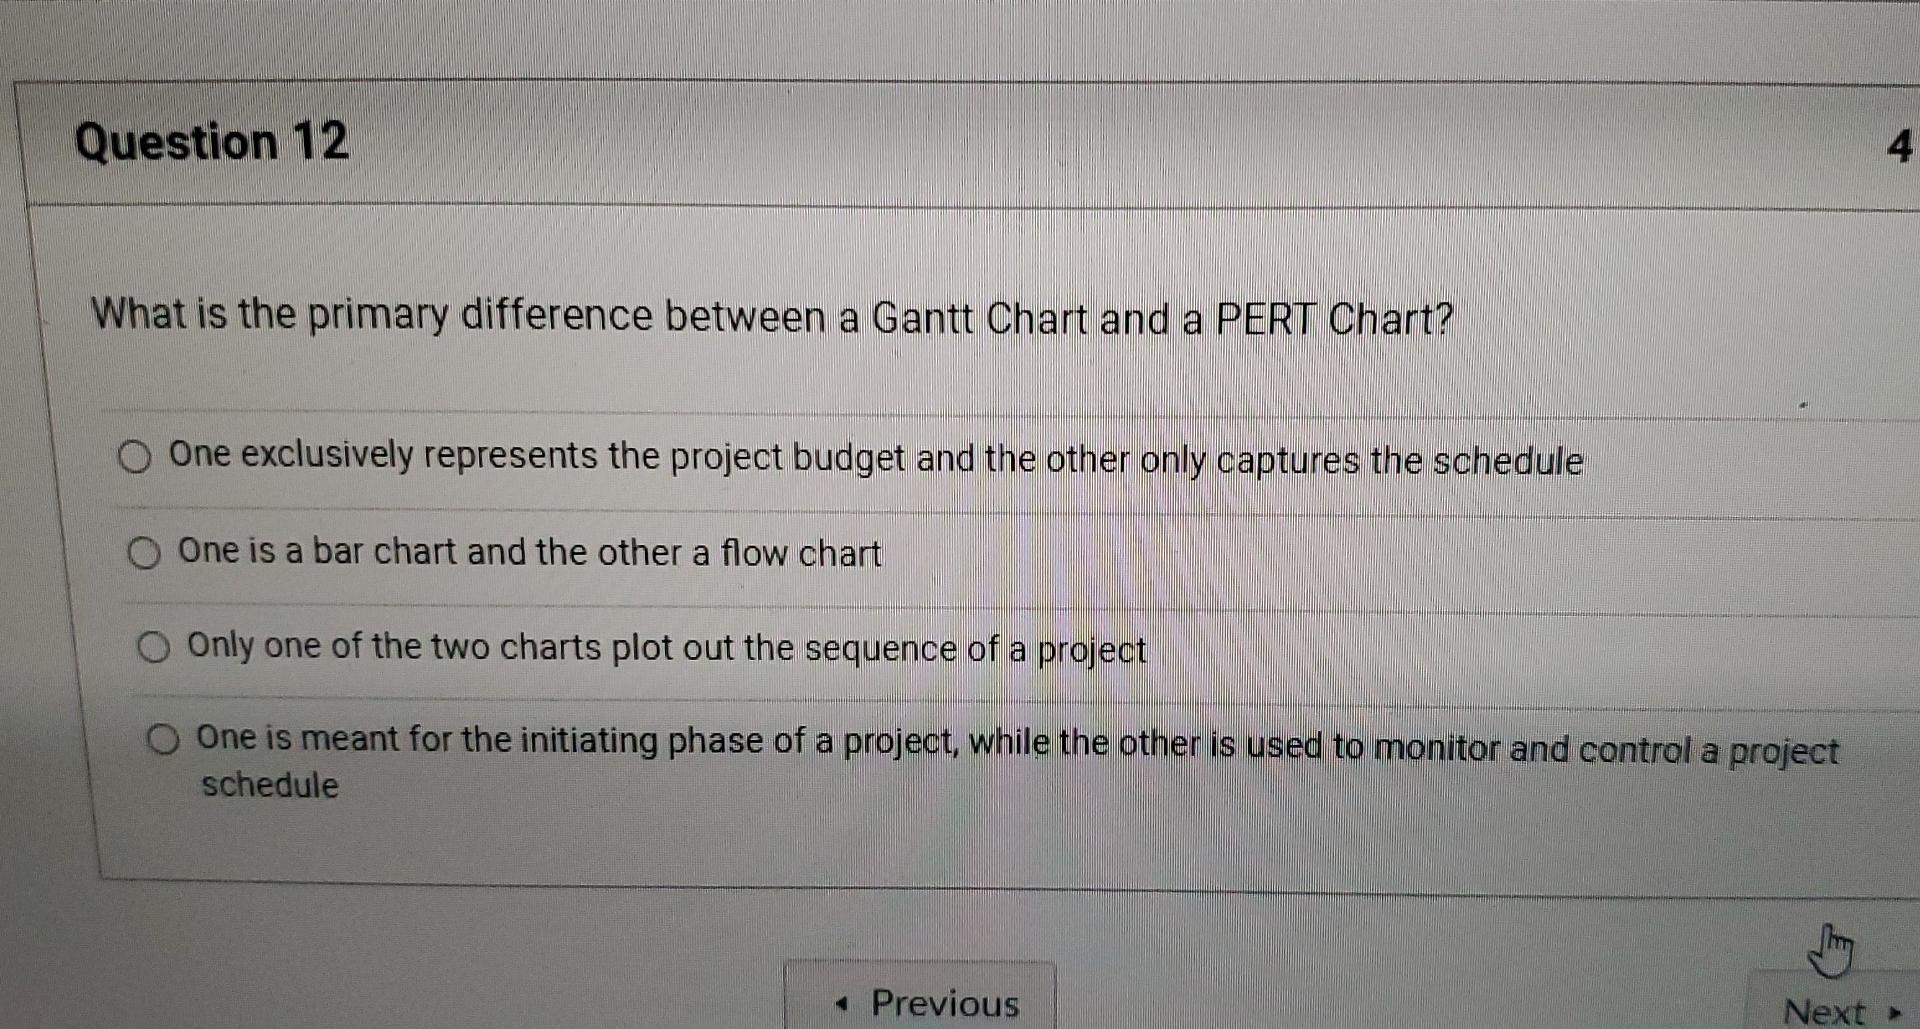The width and height of the screenshot is (1920, 1029).
Task: Select the radio button for "One is a bar chart and the other a flow chart"
Action: pos(145,552)
